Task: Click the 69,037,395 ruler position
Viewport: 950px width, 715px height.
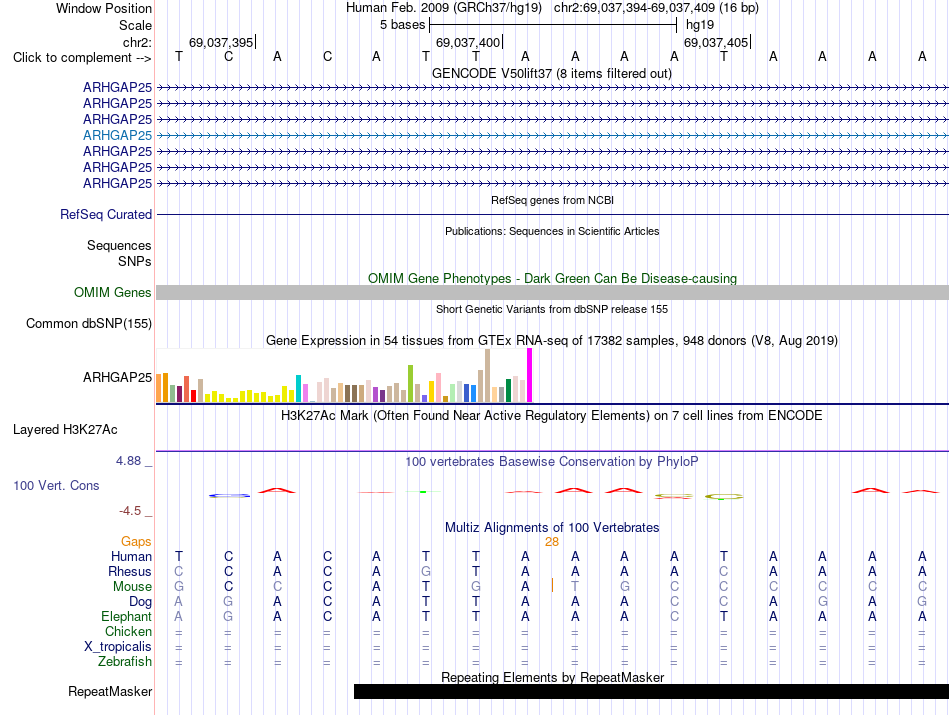Action: tap(221, 42)
